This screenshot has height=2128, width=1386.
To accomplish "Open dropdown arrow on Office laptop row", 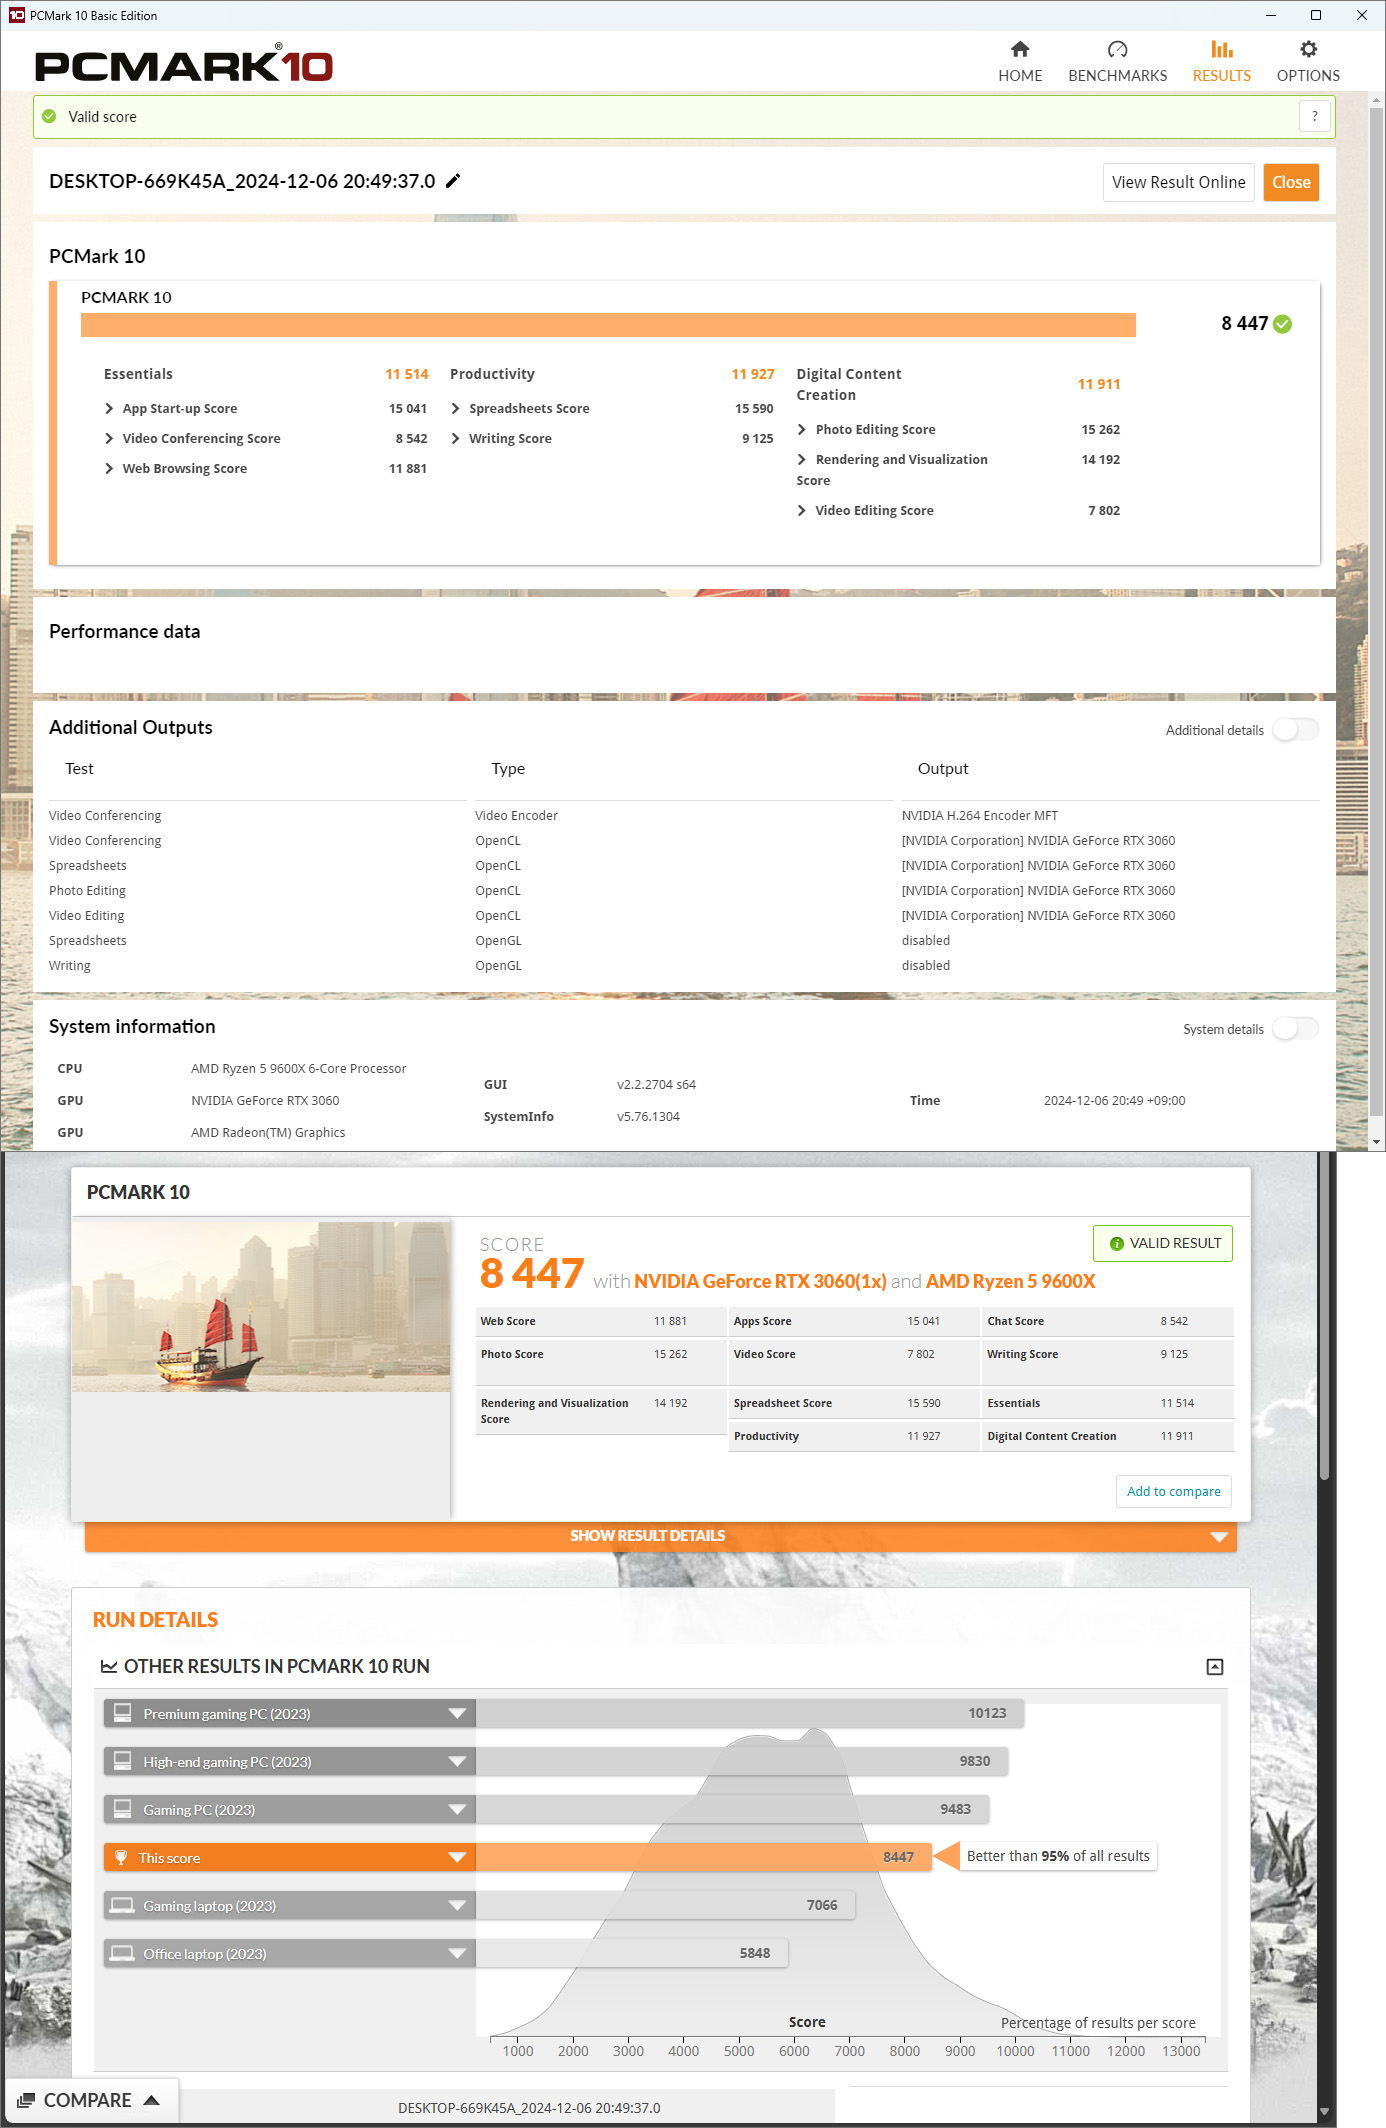I will (457, 1953).
